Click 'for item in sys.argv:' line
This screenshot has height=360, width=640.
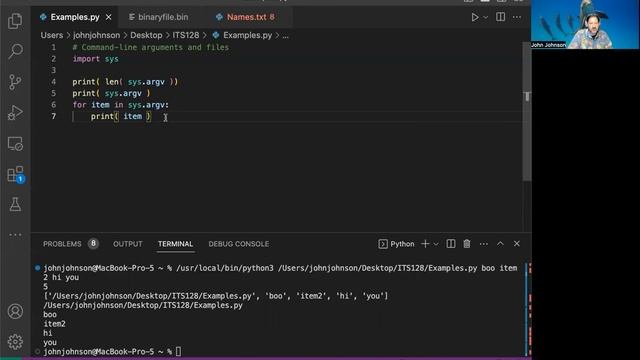click(120, 105)
